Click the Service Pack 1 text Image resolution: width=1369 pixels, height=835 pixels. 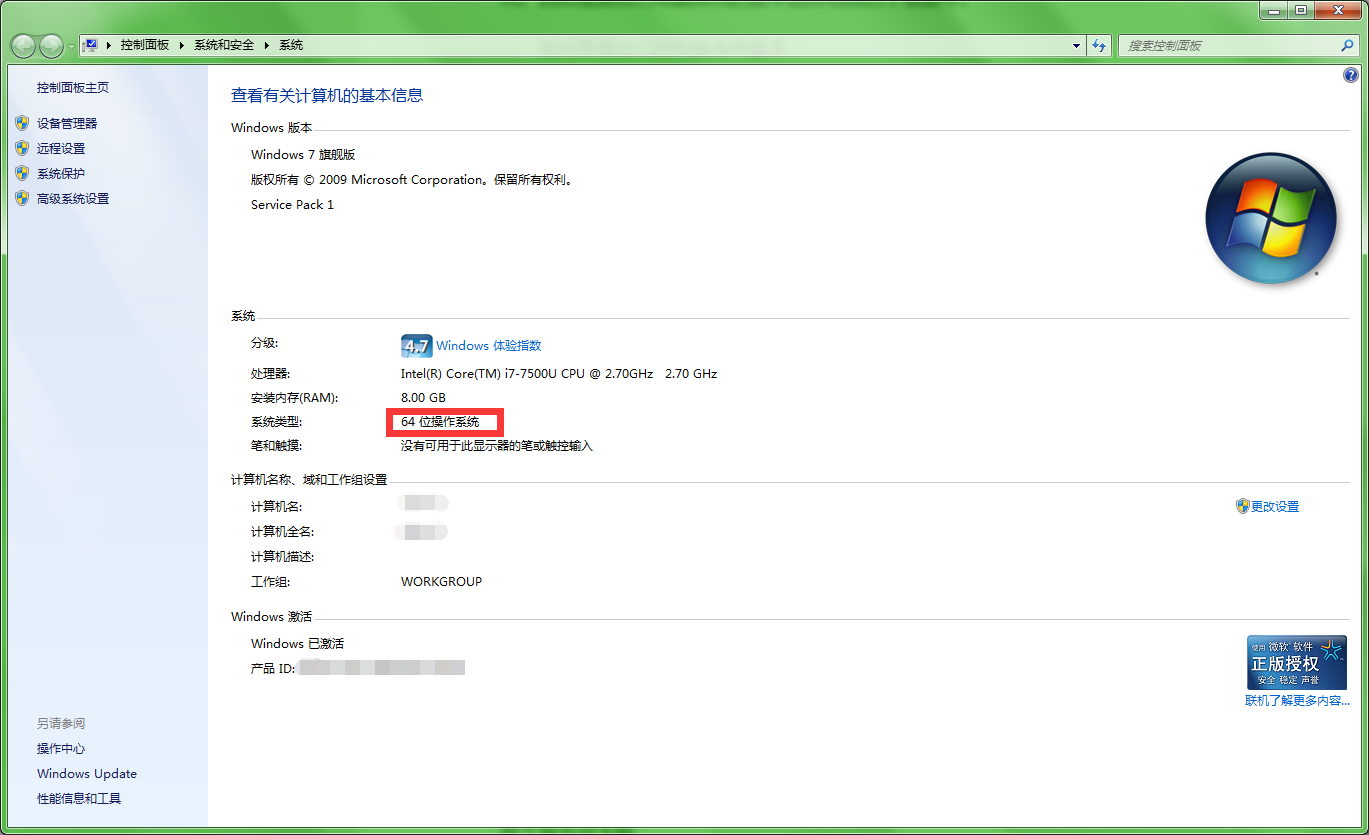tap(292, 205)
